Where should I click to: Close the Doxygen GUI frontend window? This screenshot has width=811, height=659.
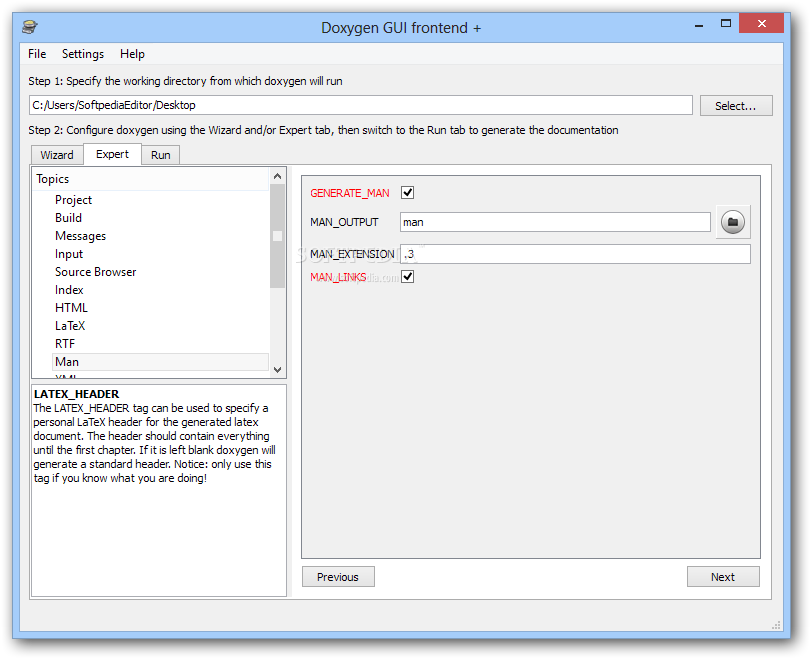pos(761,23)
